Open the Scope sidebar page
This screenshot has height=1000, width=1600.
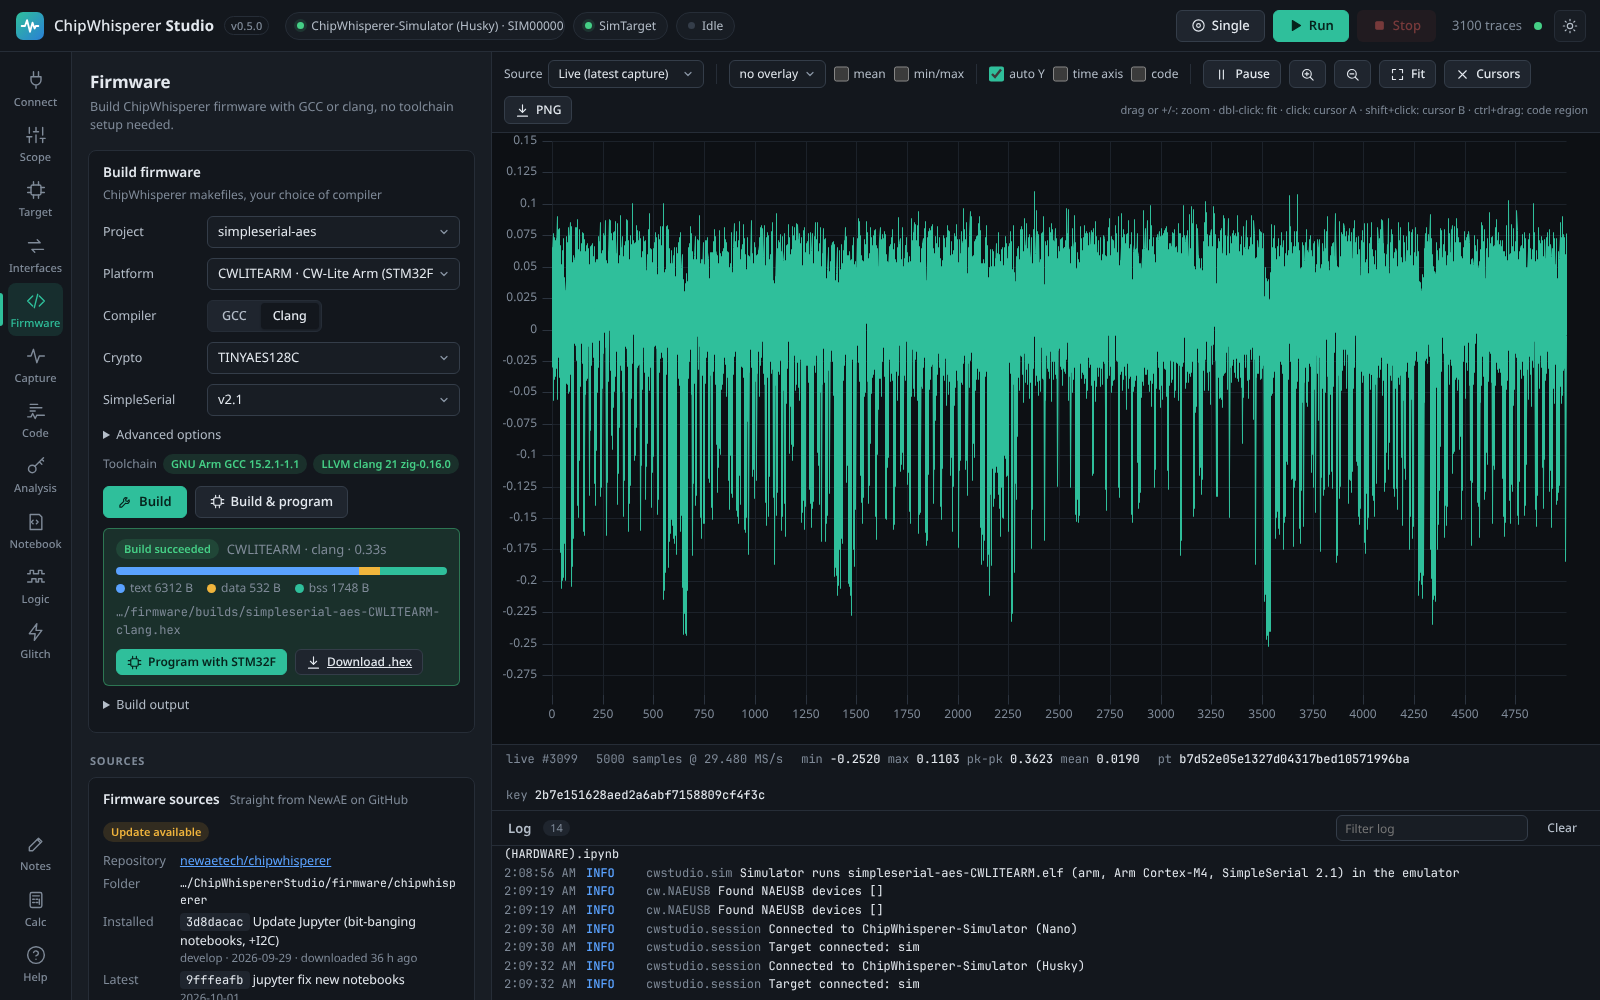(35, 144)
